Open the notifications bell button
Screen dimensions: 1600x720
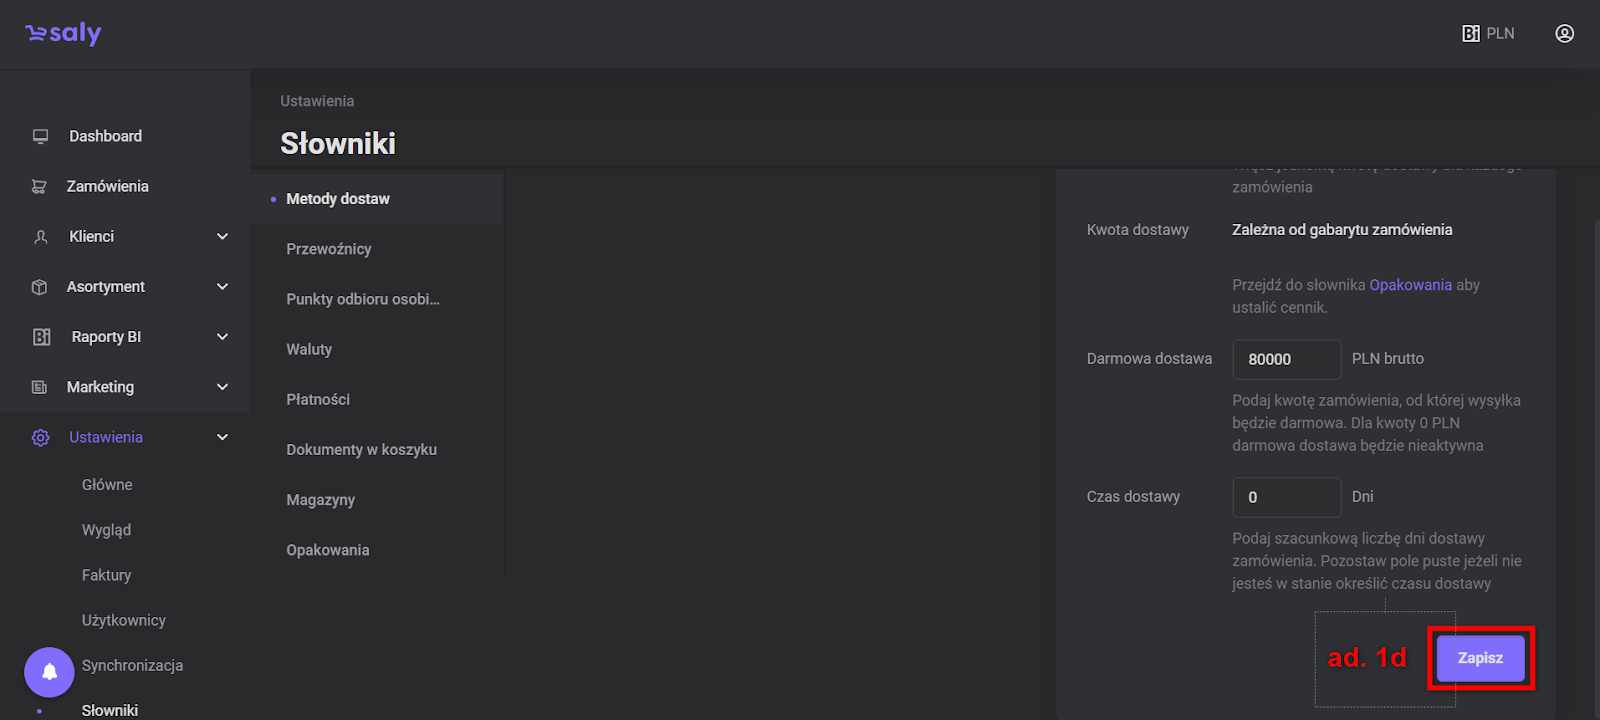click(x=49, y=672)
